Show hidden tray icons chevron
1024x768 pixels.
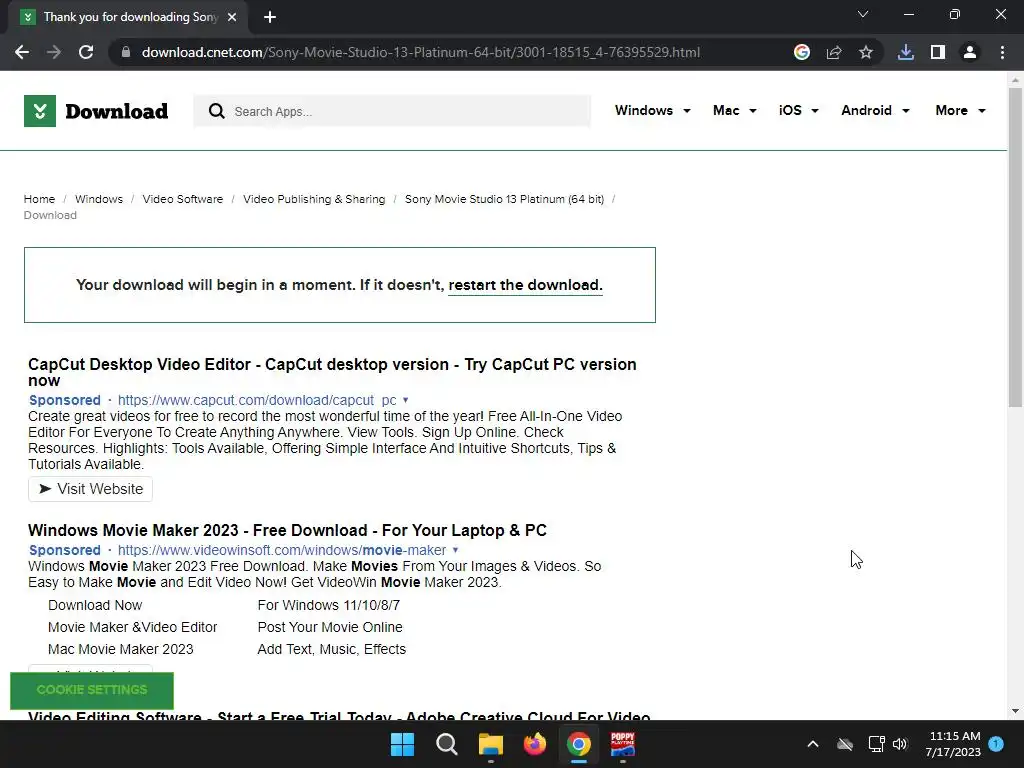tap(813, 744)
